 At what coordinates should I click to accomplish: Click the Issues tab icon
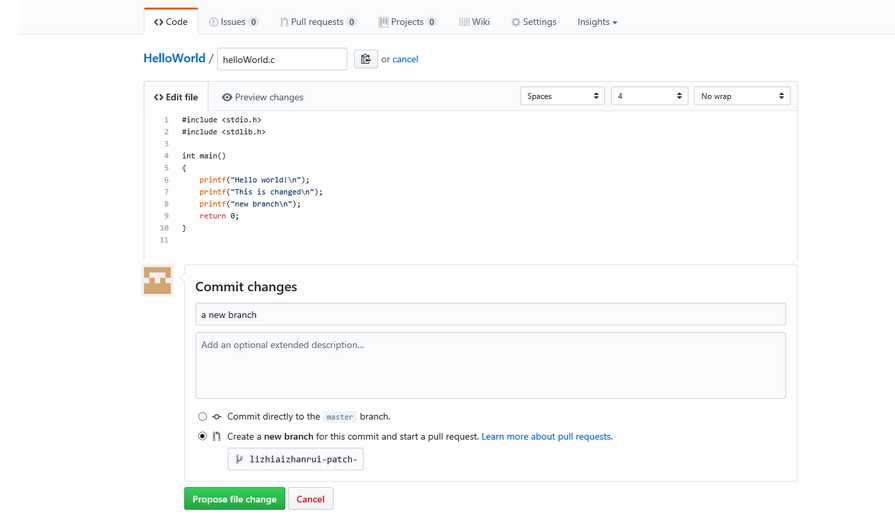[214, 22]
